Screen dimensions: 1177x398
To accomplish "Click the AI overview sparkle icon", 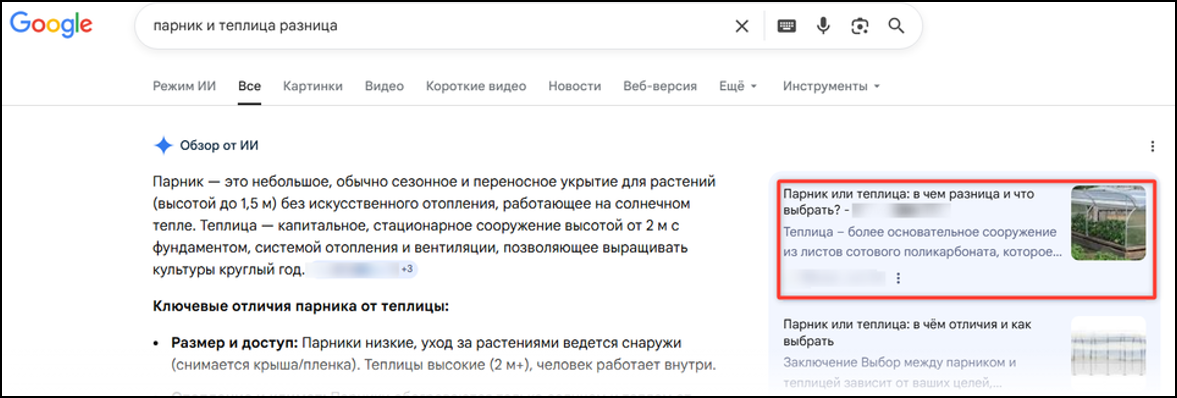I will coord(163,146).
